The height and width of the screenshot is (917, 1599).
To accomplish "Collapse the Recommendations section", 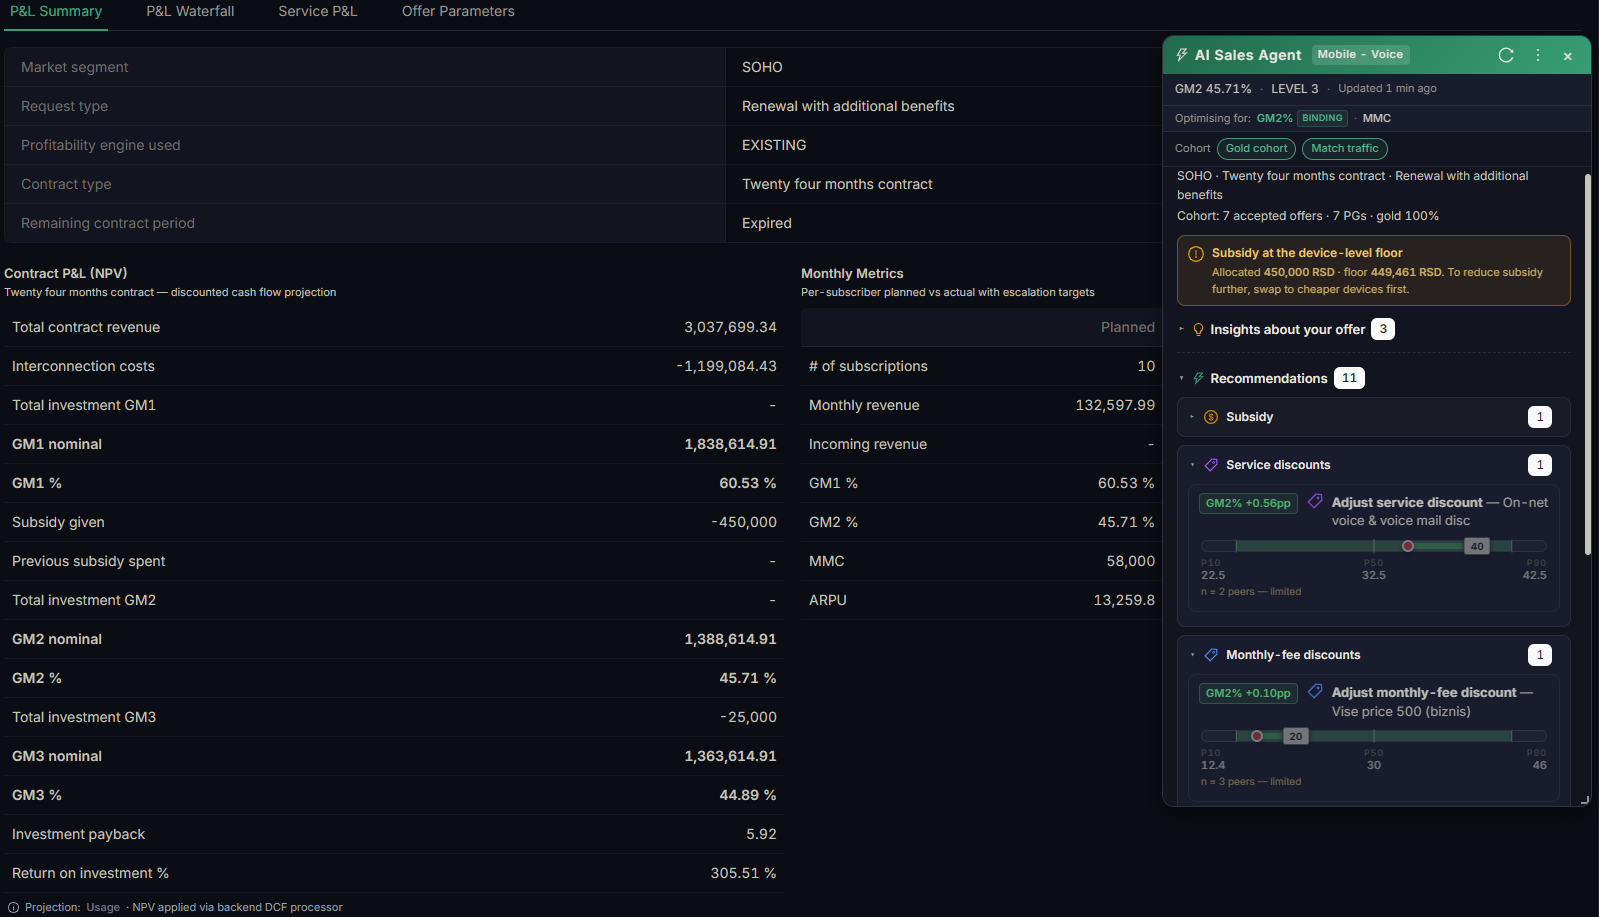I will [1268, 379].
